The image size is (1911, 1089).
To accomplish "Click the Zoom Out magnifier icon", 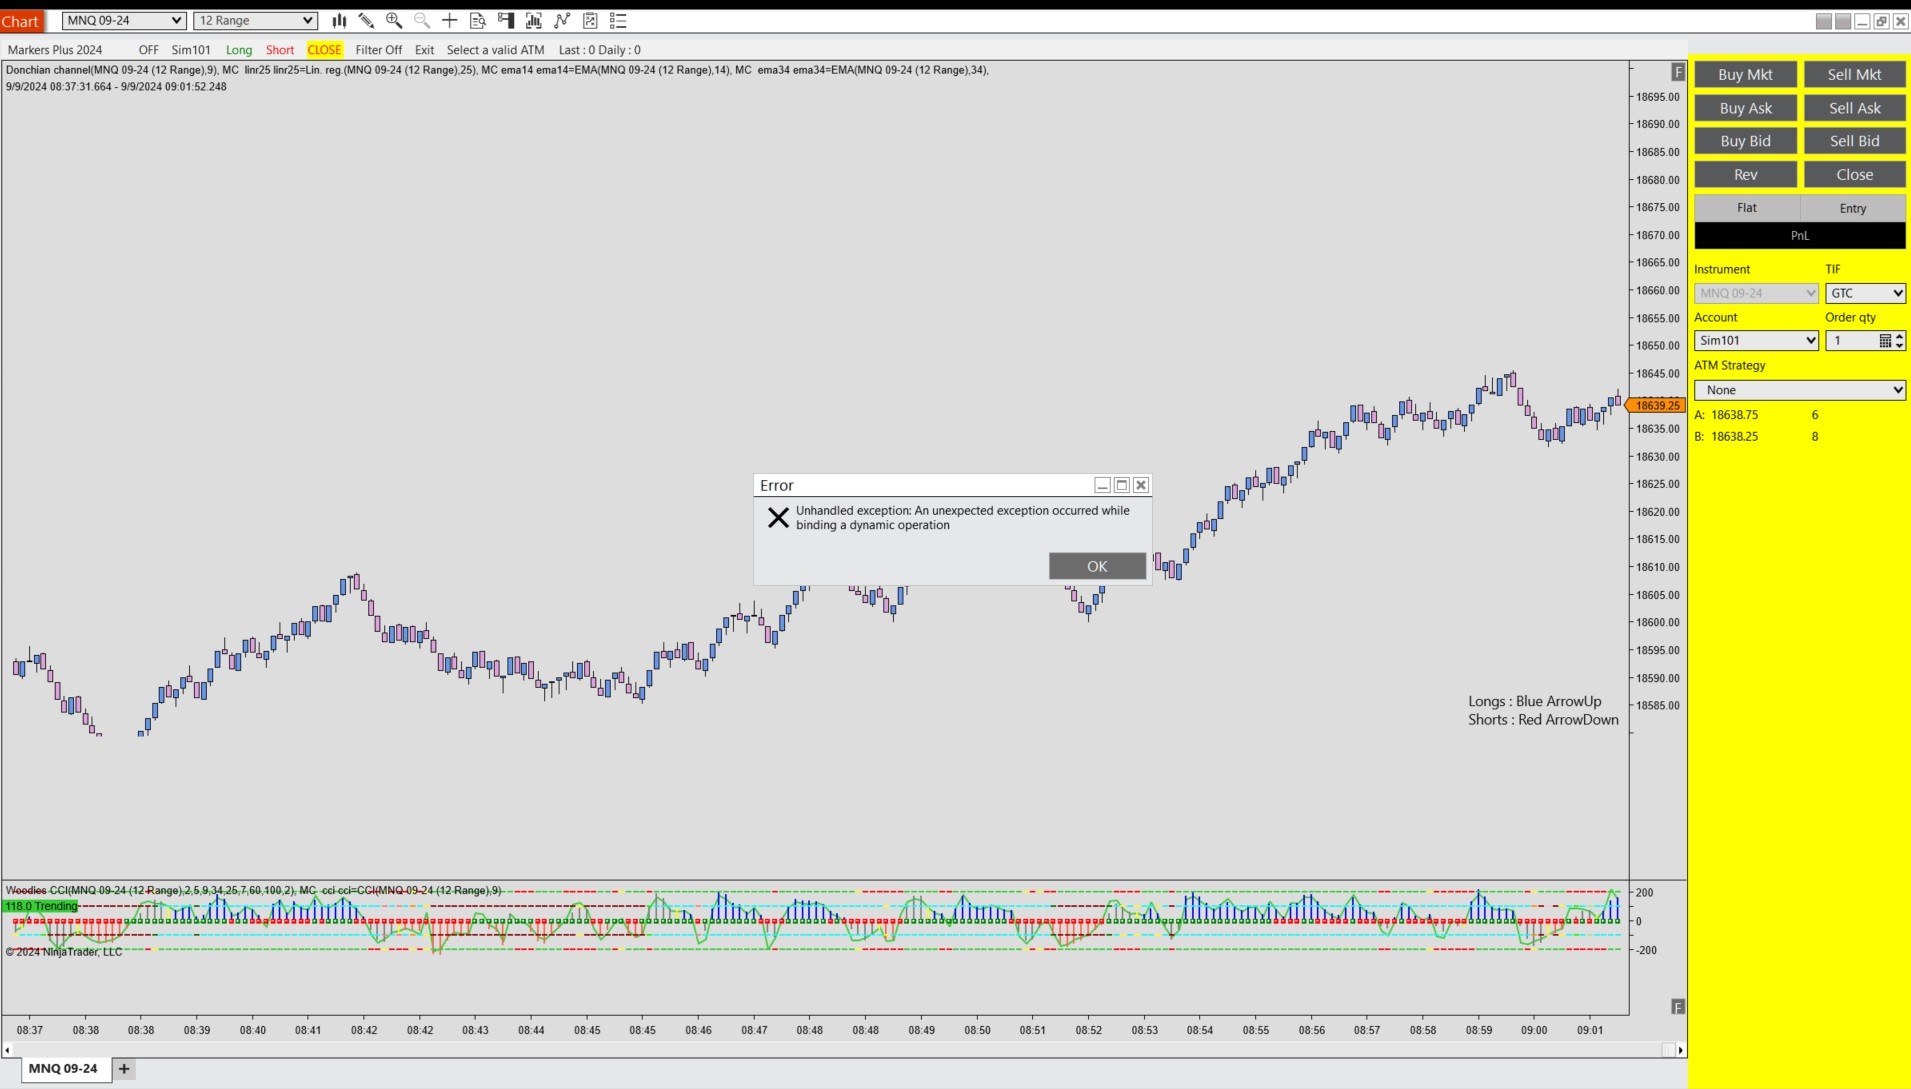I will pos(422,20).
